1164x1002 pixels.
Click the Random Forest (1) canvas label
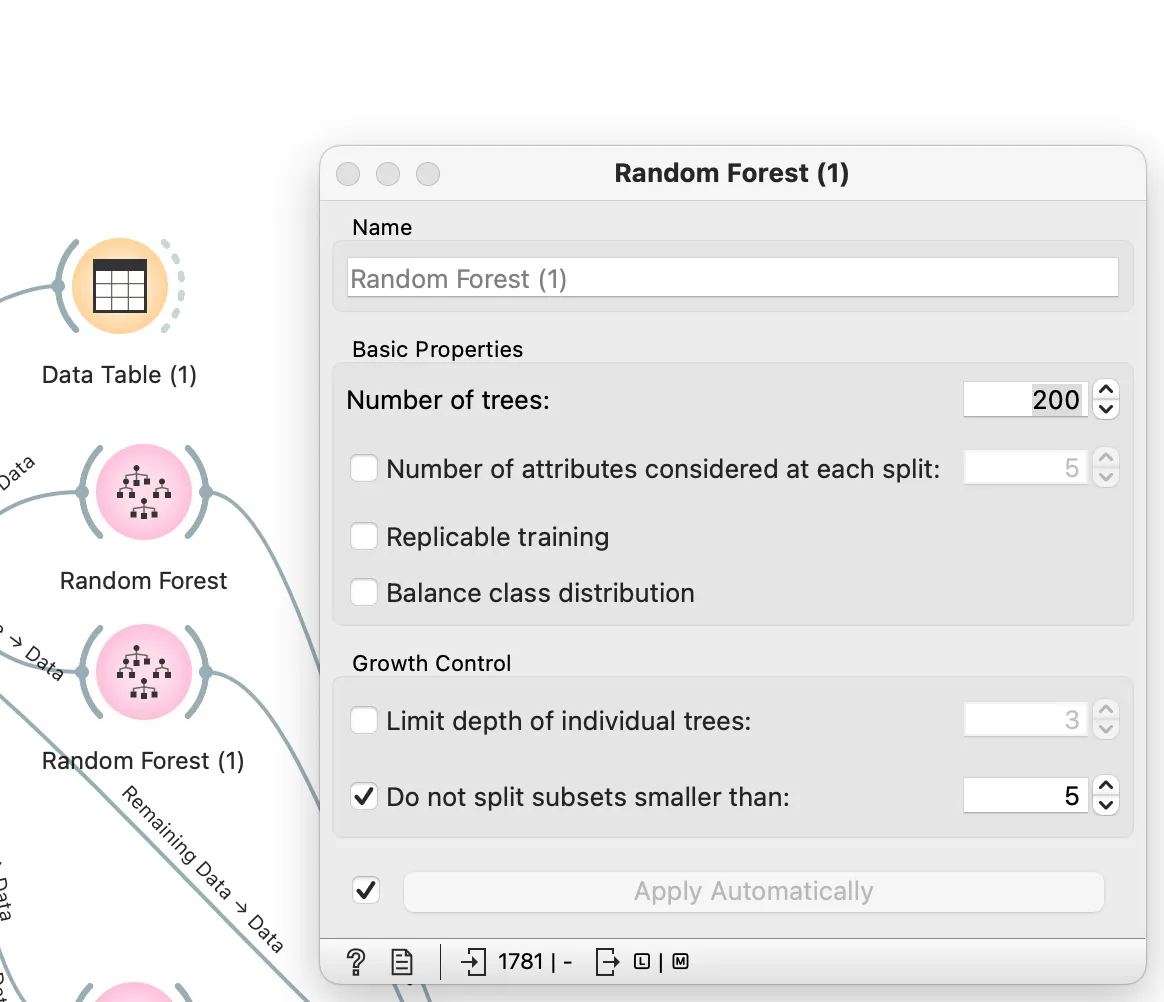coord(143,761)
